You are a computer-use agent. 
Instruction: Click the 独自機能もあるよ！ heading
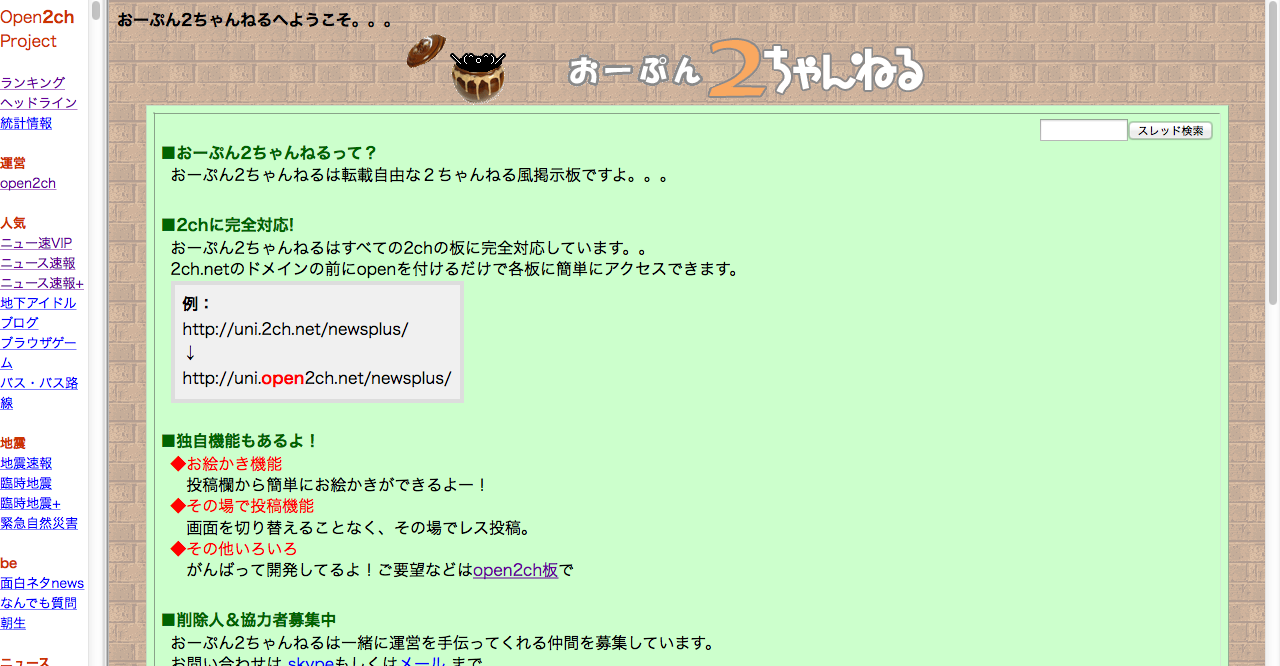click(x=240, y=441)
